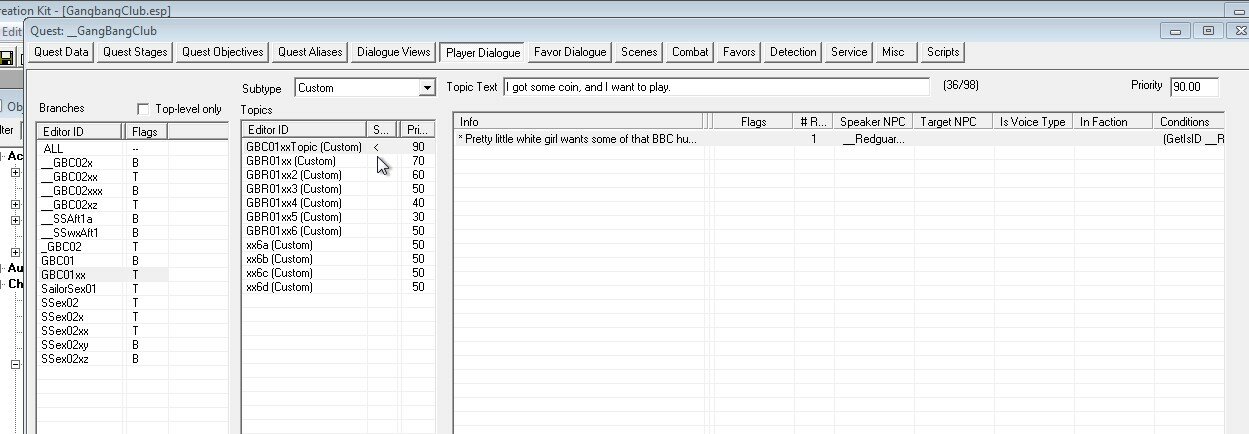Image resolution: width=1249 pixels, height=434 pixels.
Task: Click the __Redguar... Speaker NPC cell
Action: (872, 139)
